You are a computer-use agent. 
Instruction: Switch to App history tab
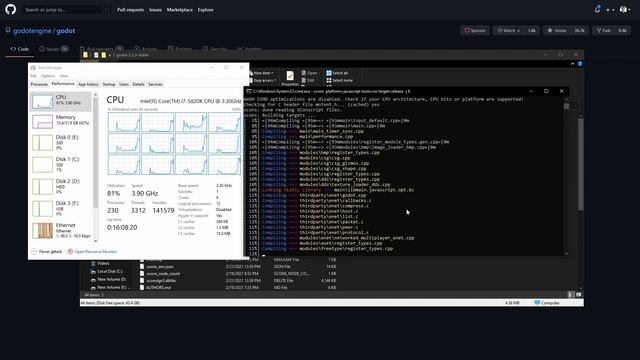[88, 84]
